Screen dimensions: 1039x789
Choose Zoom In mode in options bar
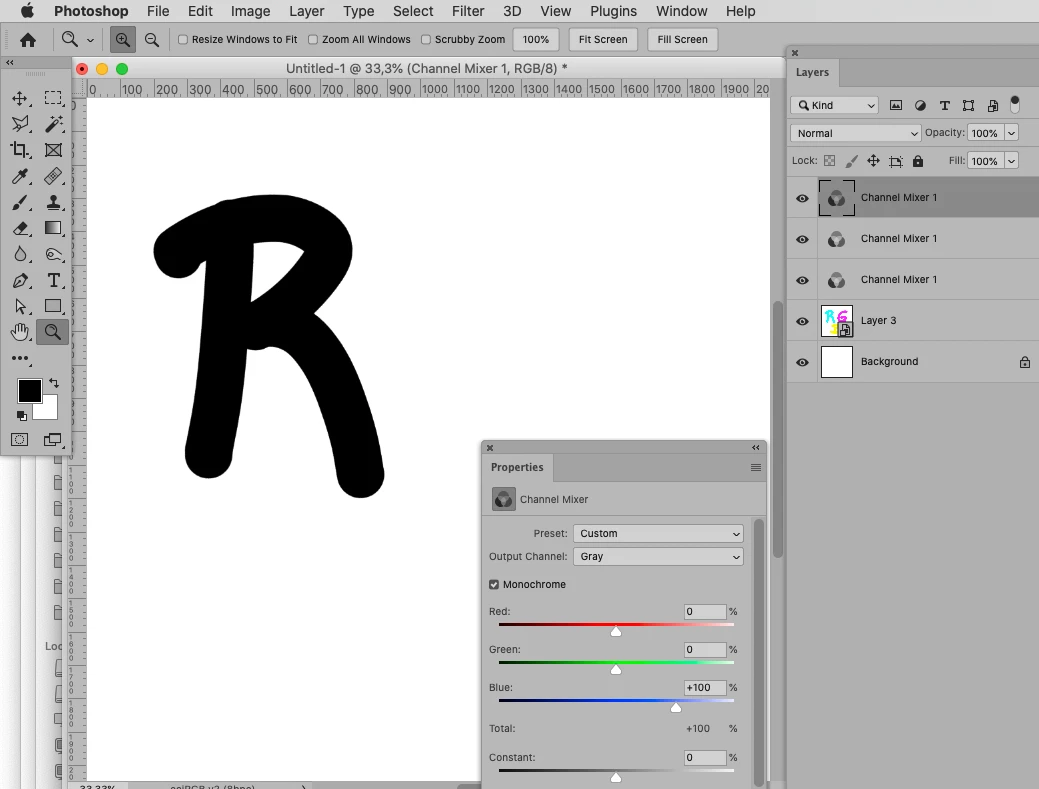point(123,40)
